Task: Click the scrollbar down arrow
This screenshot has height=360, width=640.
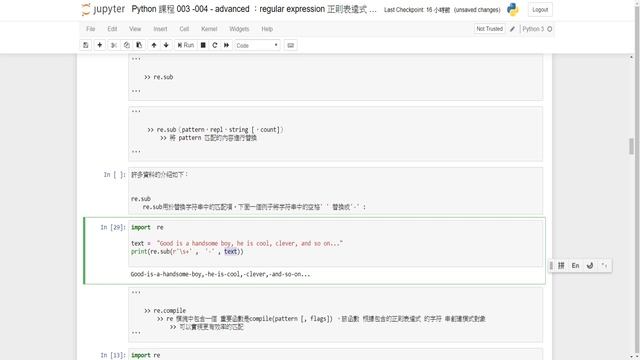Action: pos(631,356)
